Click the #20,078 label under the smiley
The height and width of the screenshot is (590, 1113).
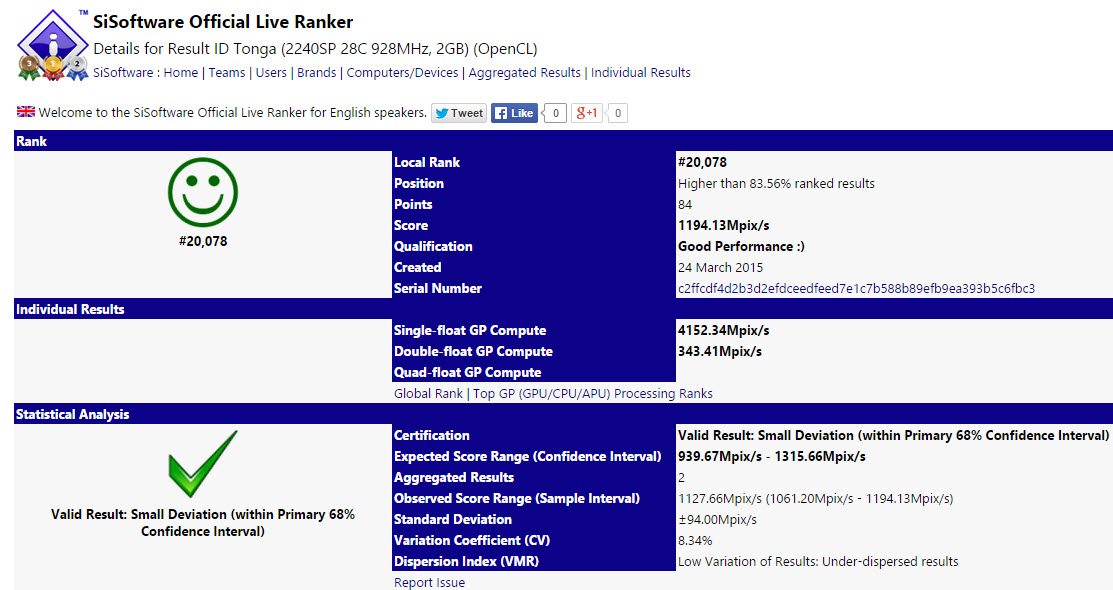coord(203,241)
